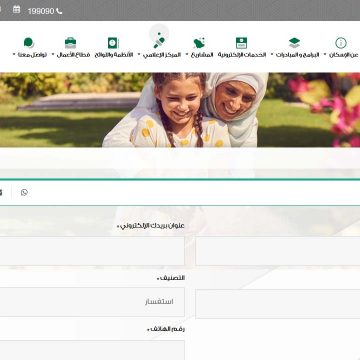Open the الأنظمة واللوائح book icon

click(x=113, y=43)
